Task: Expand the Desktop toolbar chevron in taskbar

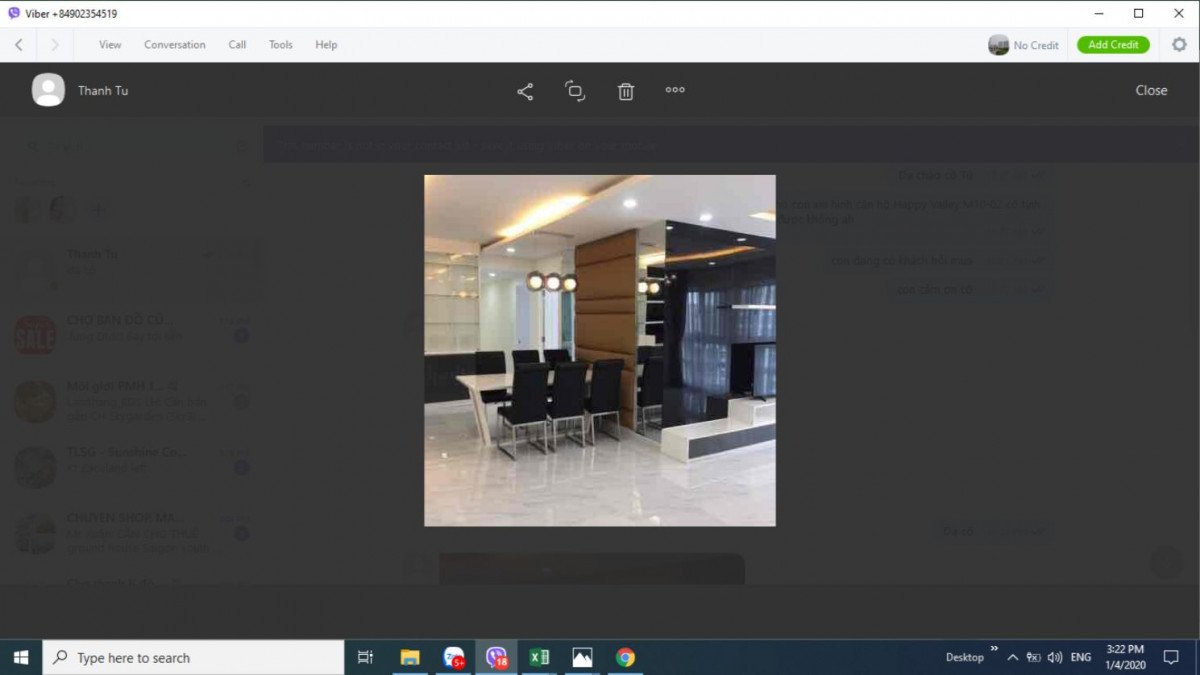Action: click(x=994, y=649)
